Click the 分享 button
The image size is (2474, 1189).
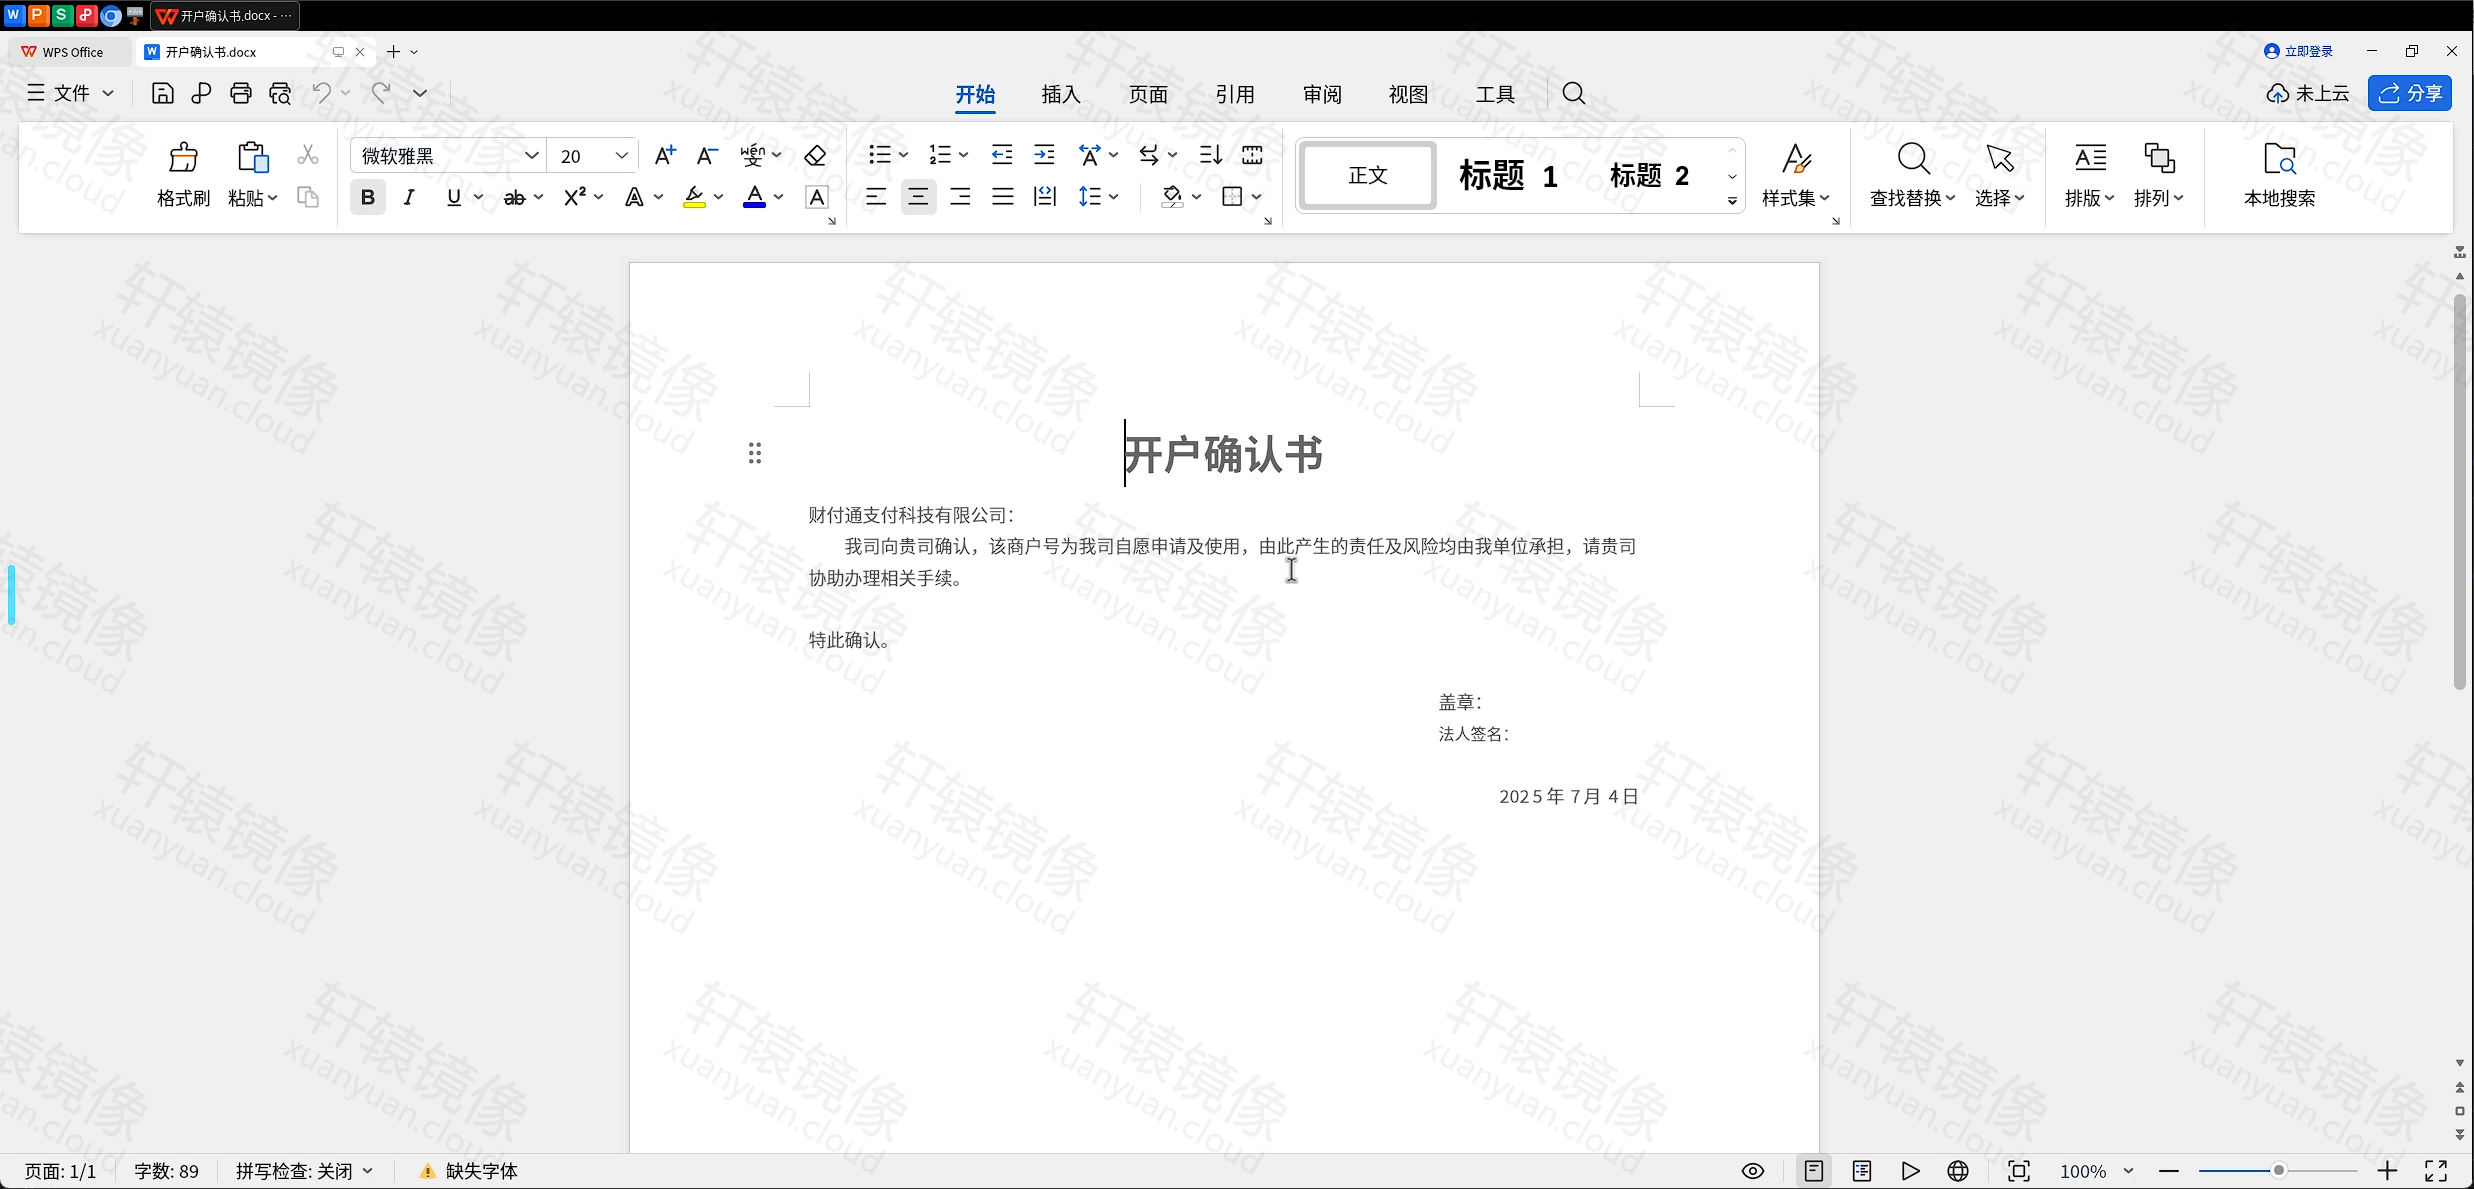pyautogui.click(x=2410, y=93)
